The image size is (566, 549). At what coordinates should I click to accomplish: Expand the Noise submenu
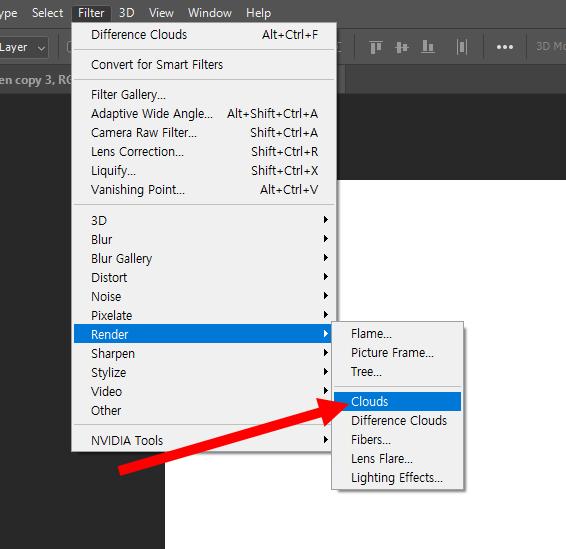[x=204, y=296]
